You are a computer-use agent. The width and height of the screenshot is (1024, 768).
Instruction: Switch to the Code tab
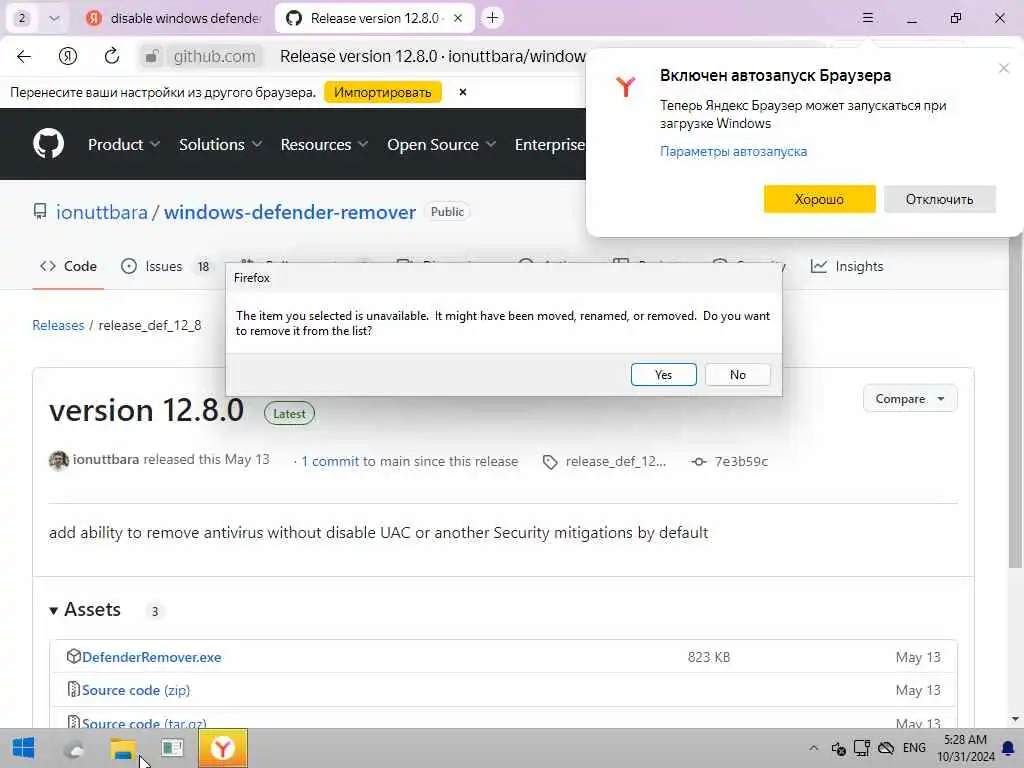tap(69, 266)
